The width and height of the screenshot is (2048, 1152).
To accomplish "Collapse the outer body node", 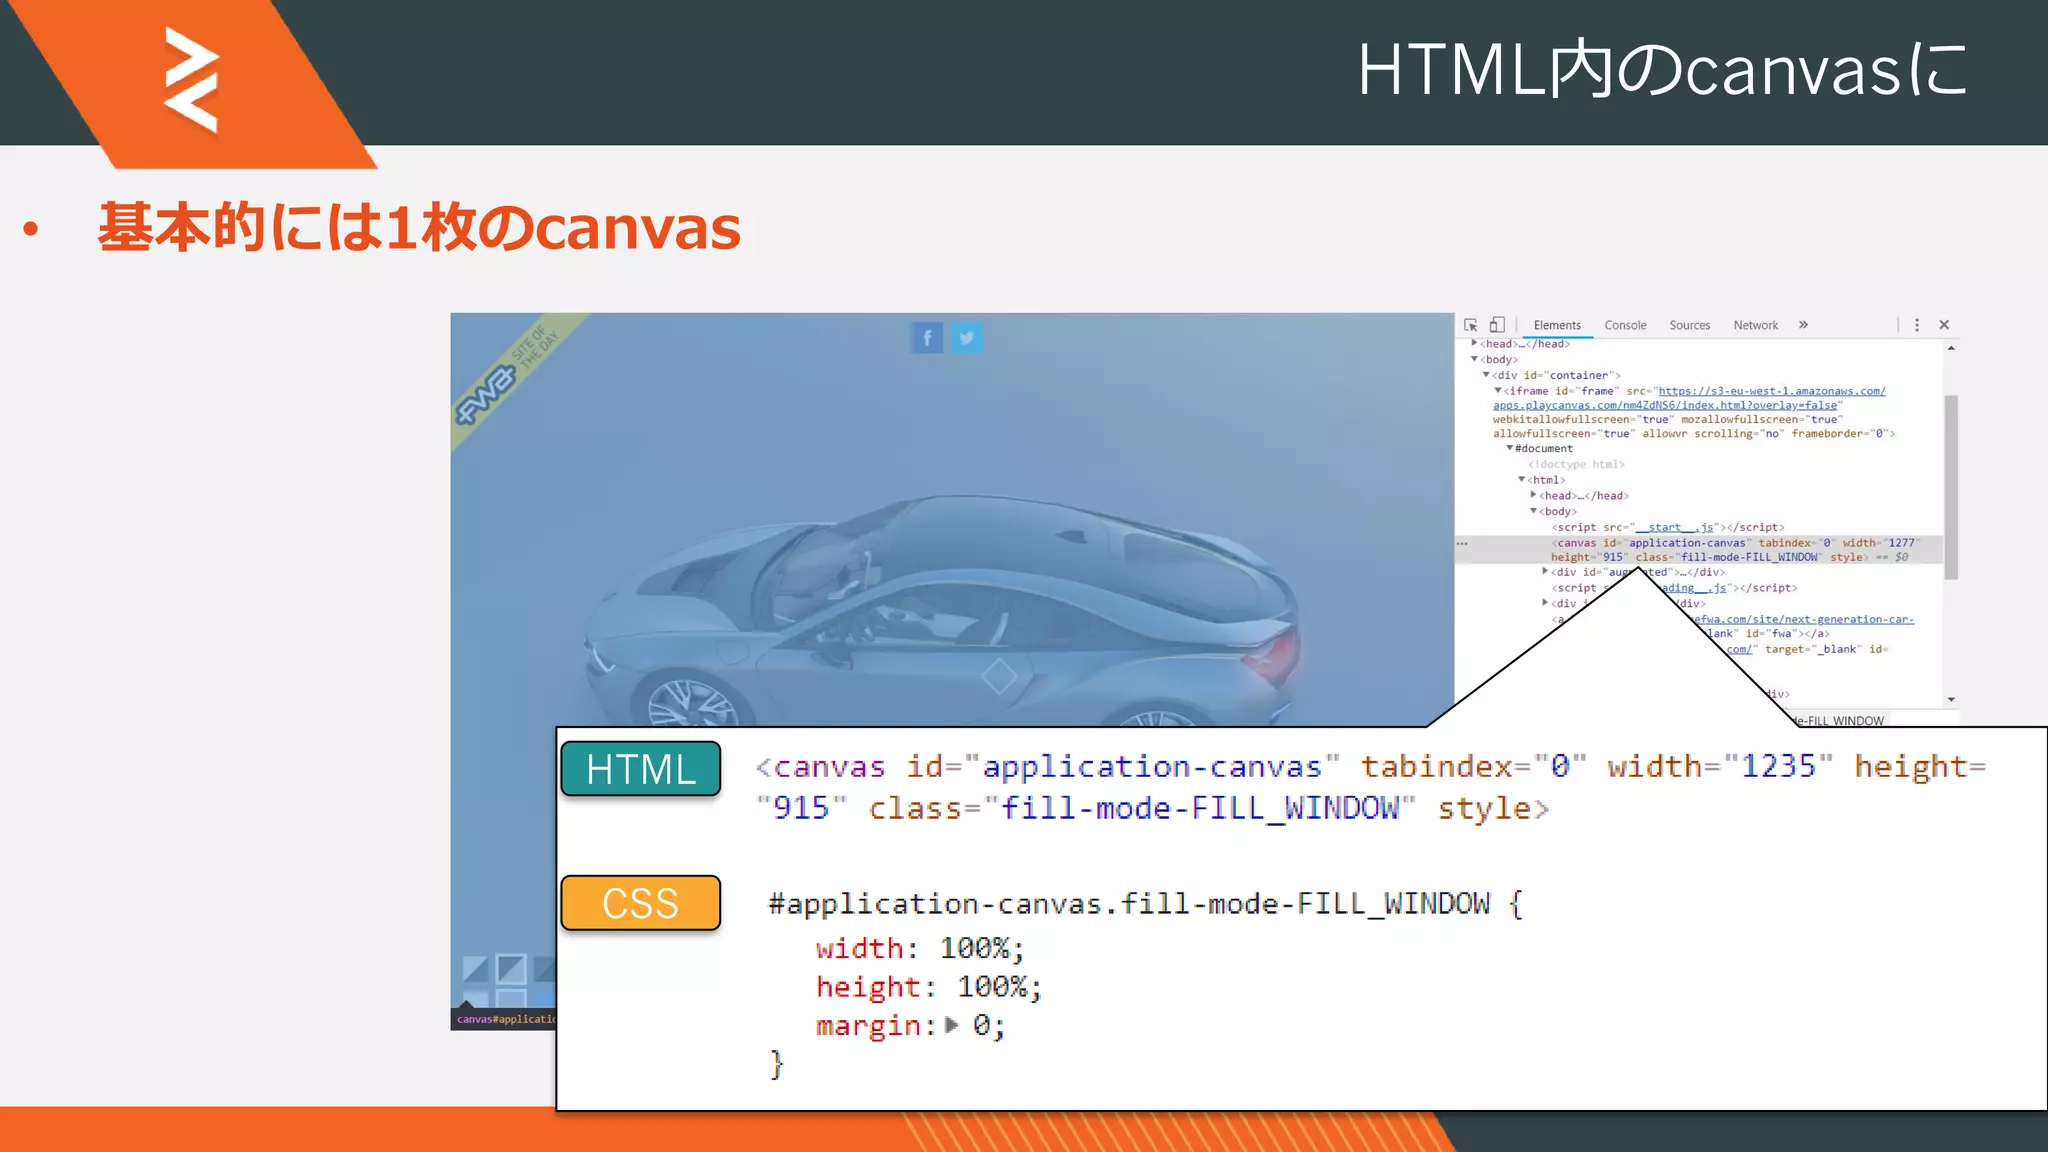I will [x=1474, y=359].
